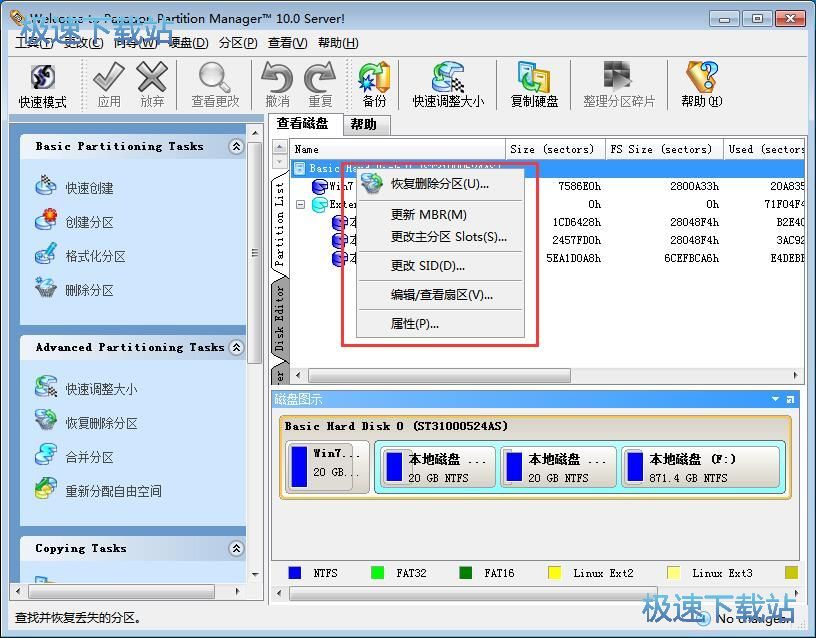Click the 2800A33h FS size cell

pos(694,186)
